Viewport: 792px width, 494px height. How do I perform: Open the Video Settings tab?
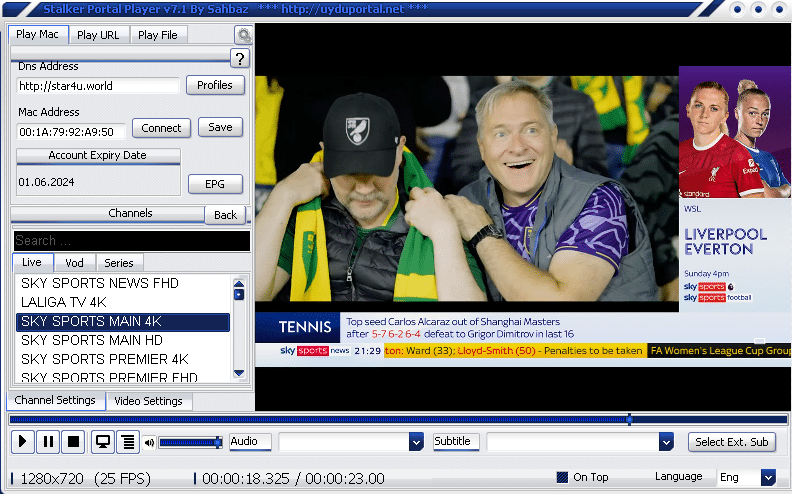point(148,401)
